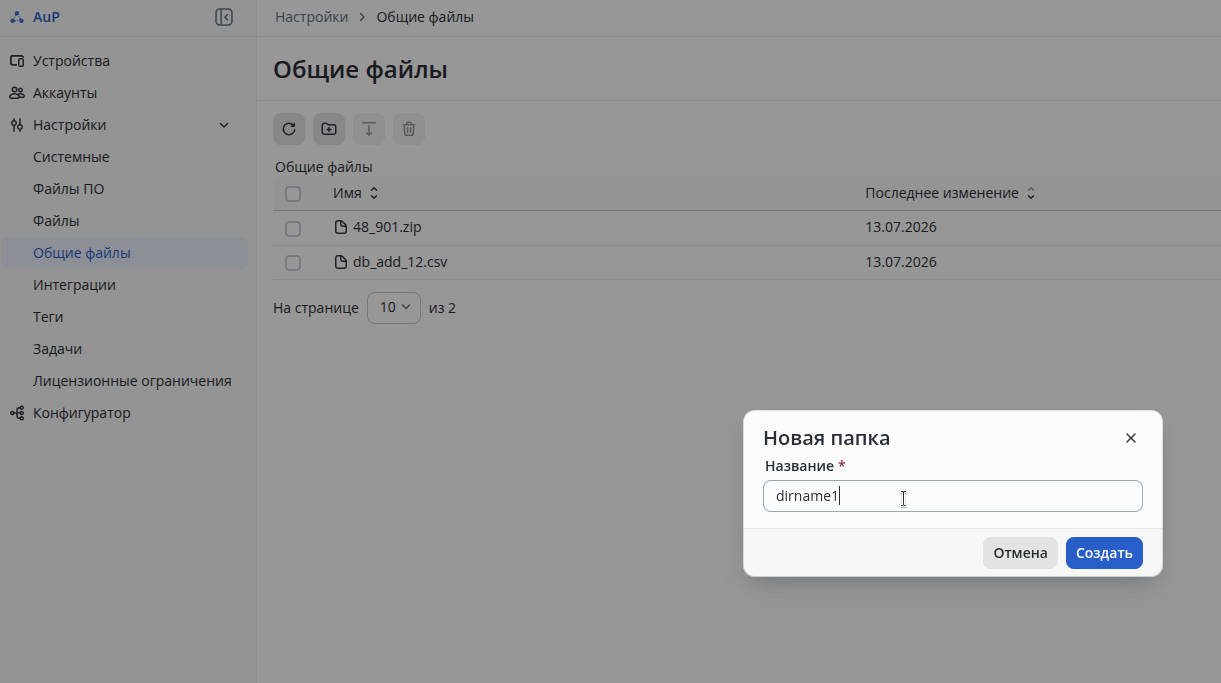The height and width of the screenshot is (683, 1221).
Task: Click file name 48_901.zip
Action: [x=387, y=227]
